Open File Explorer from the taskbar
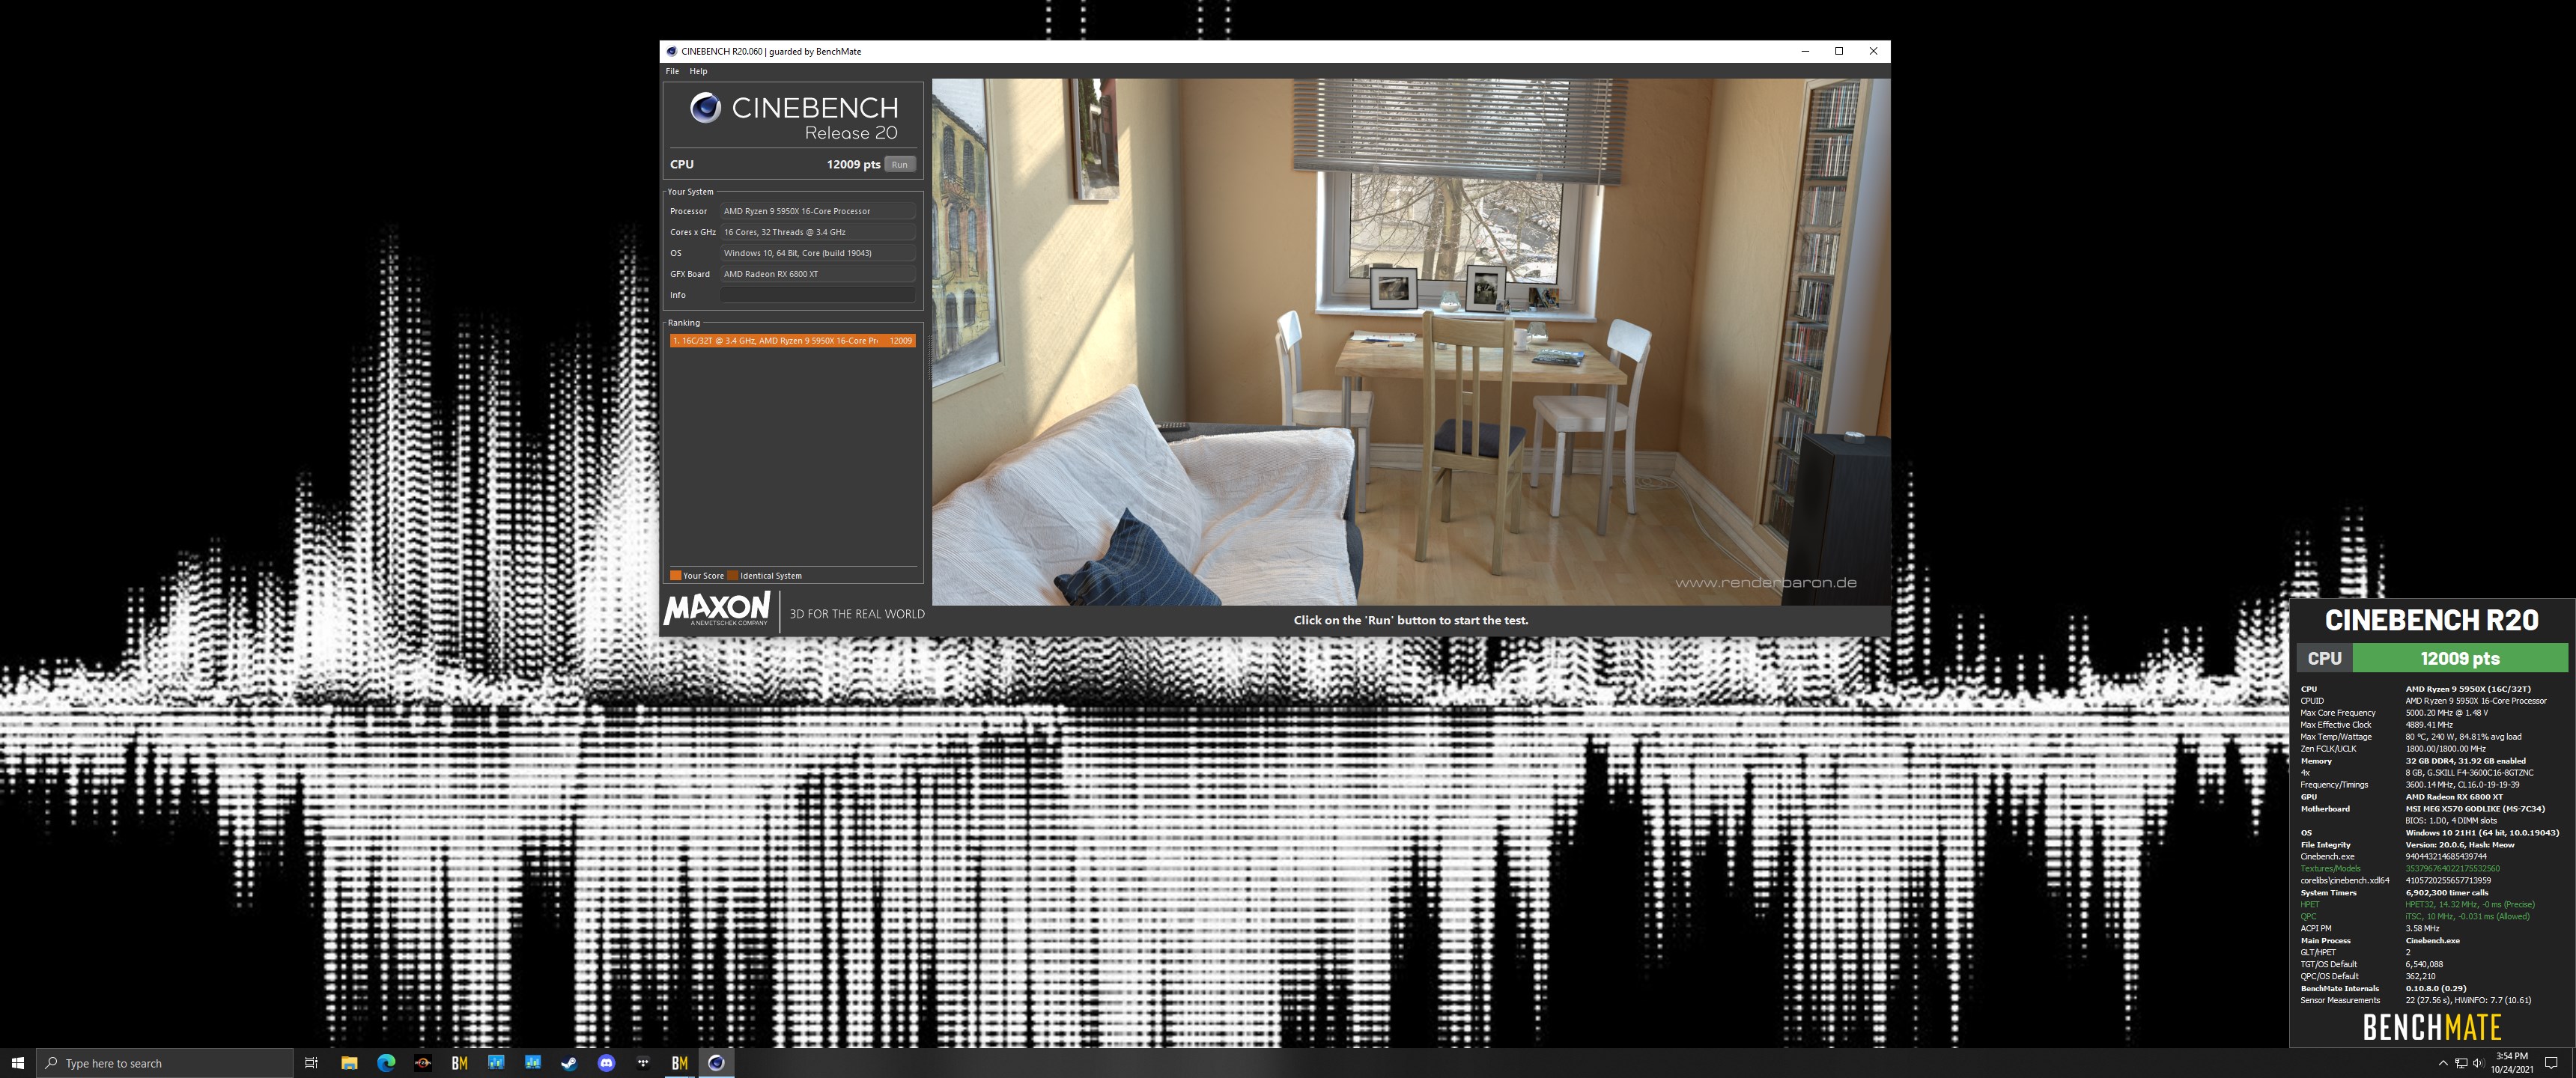The image size is (2576, 1078). tap(349, 1063)
